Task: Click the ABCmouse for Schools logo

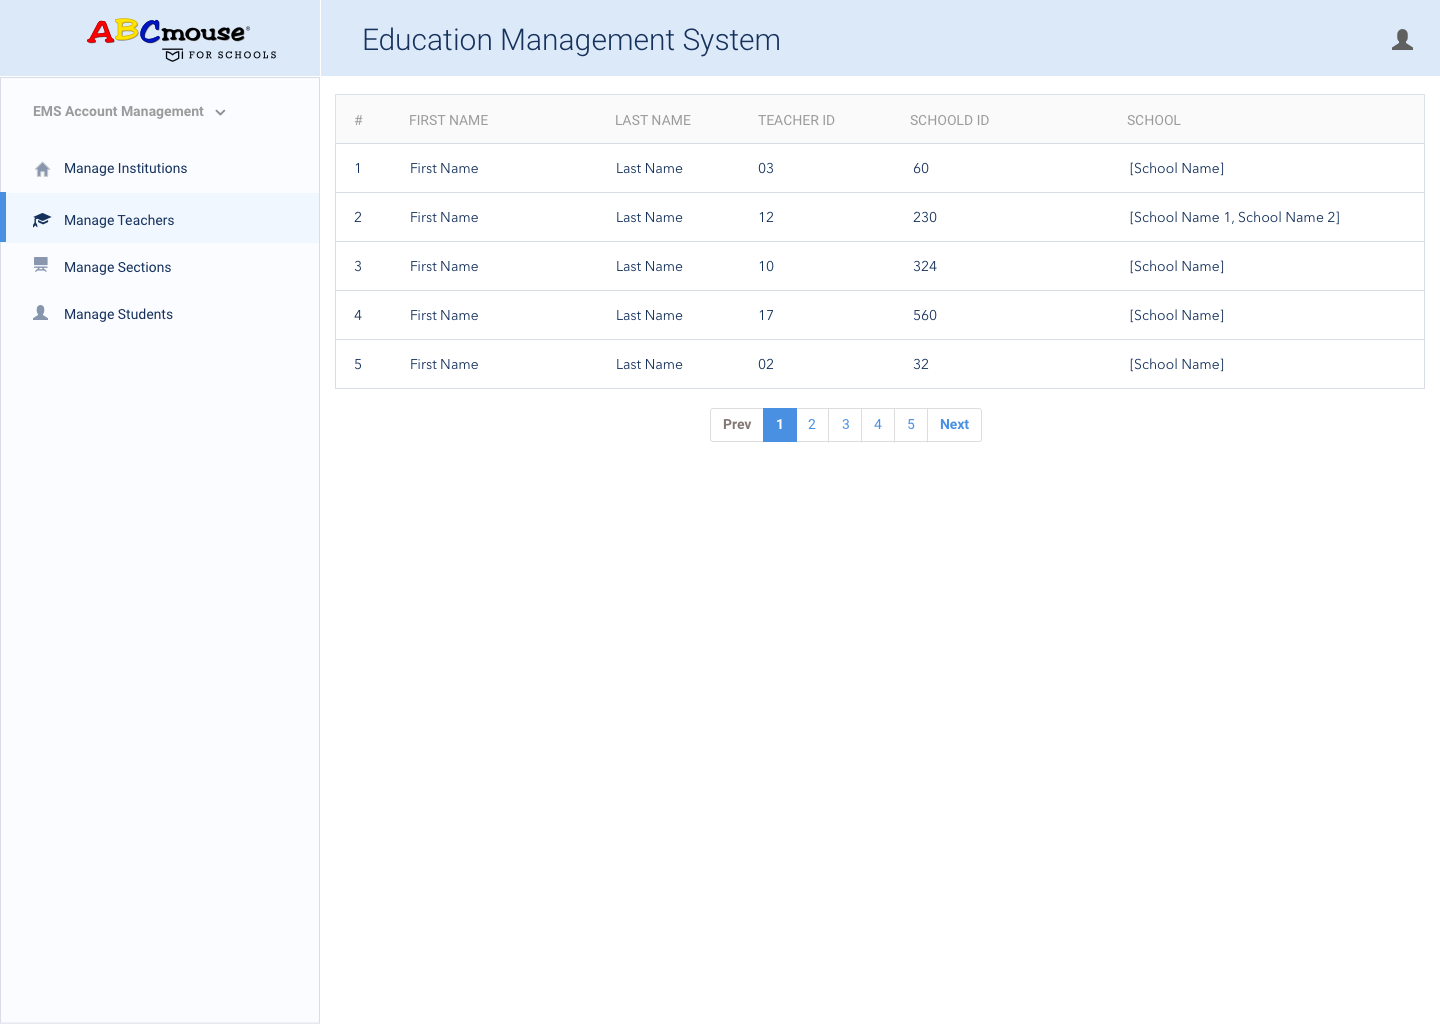Action: click(182, 40)
